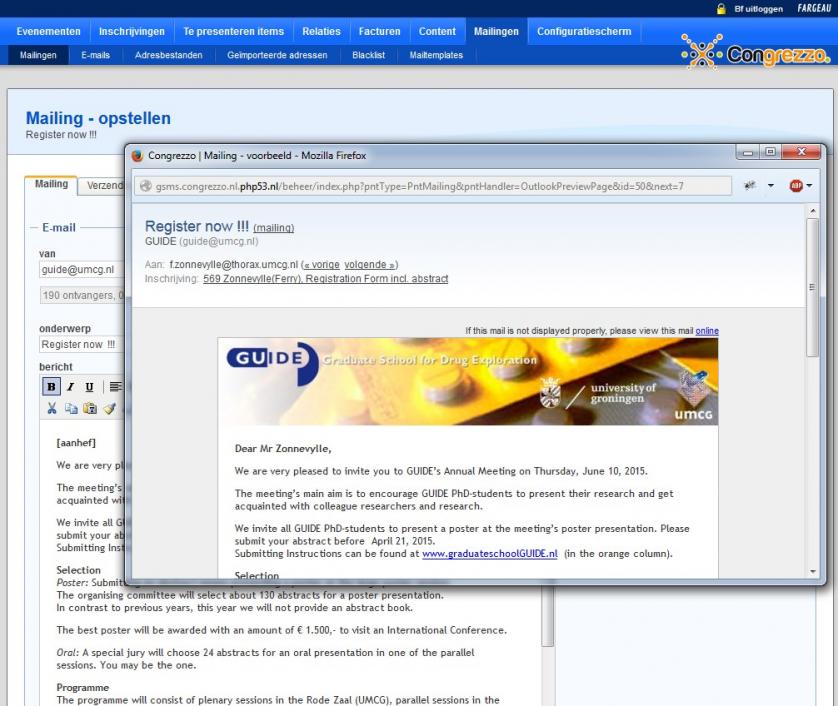Apply italic formatting in message editor

click(70, 386)
